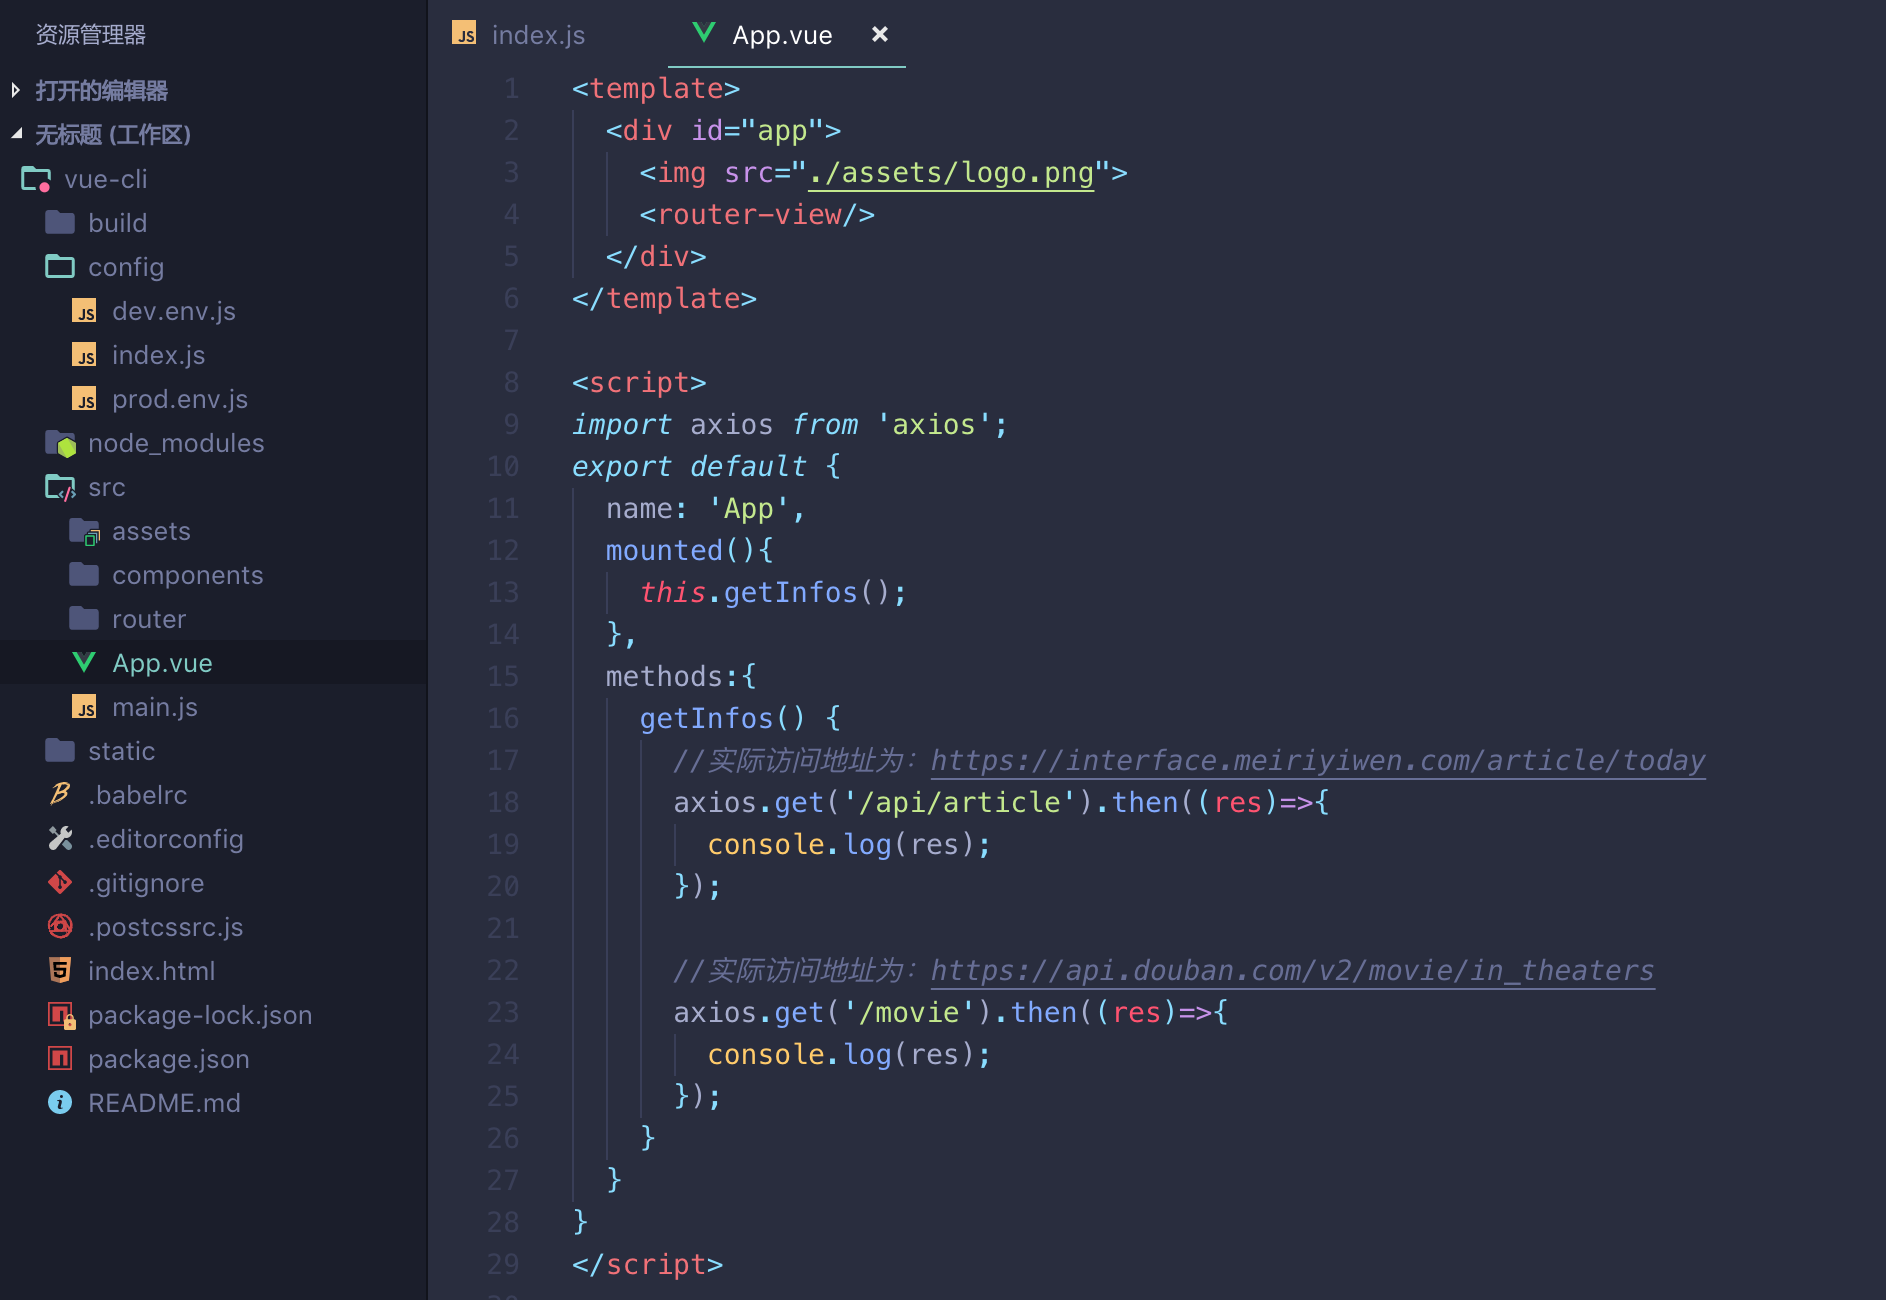Click the HTML icon next to index.html

pos(60,971)
